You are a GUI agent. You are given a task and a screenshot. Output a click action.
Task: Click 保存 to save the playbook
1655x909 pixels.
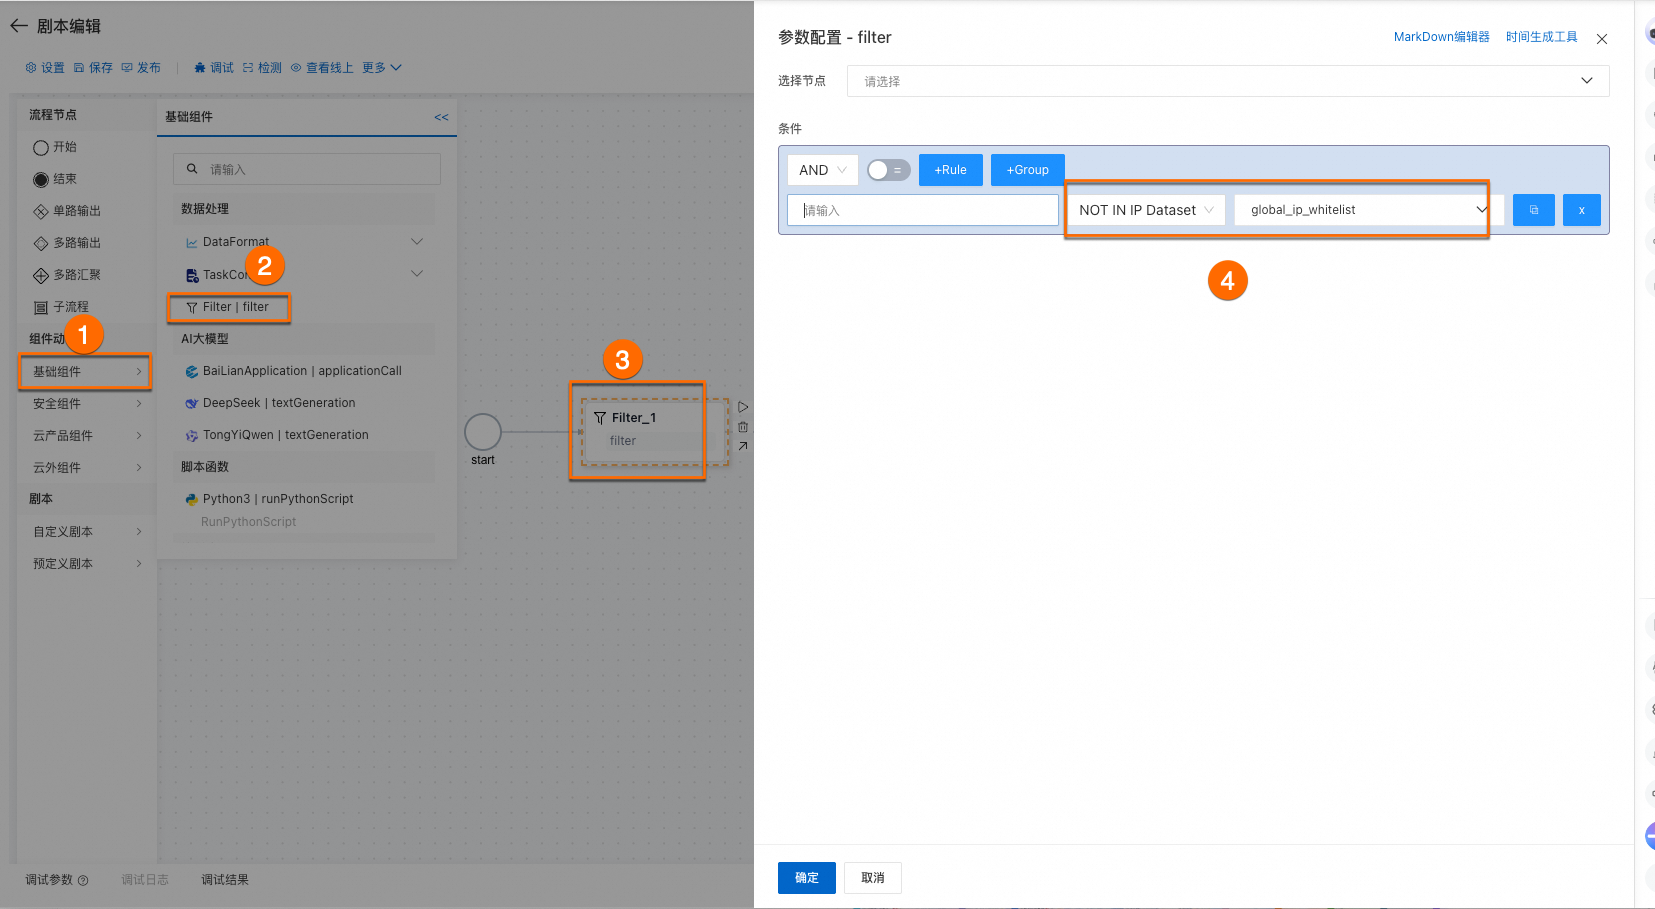pos(93,68)
